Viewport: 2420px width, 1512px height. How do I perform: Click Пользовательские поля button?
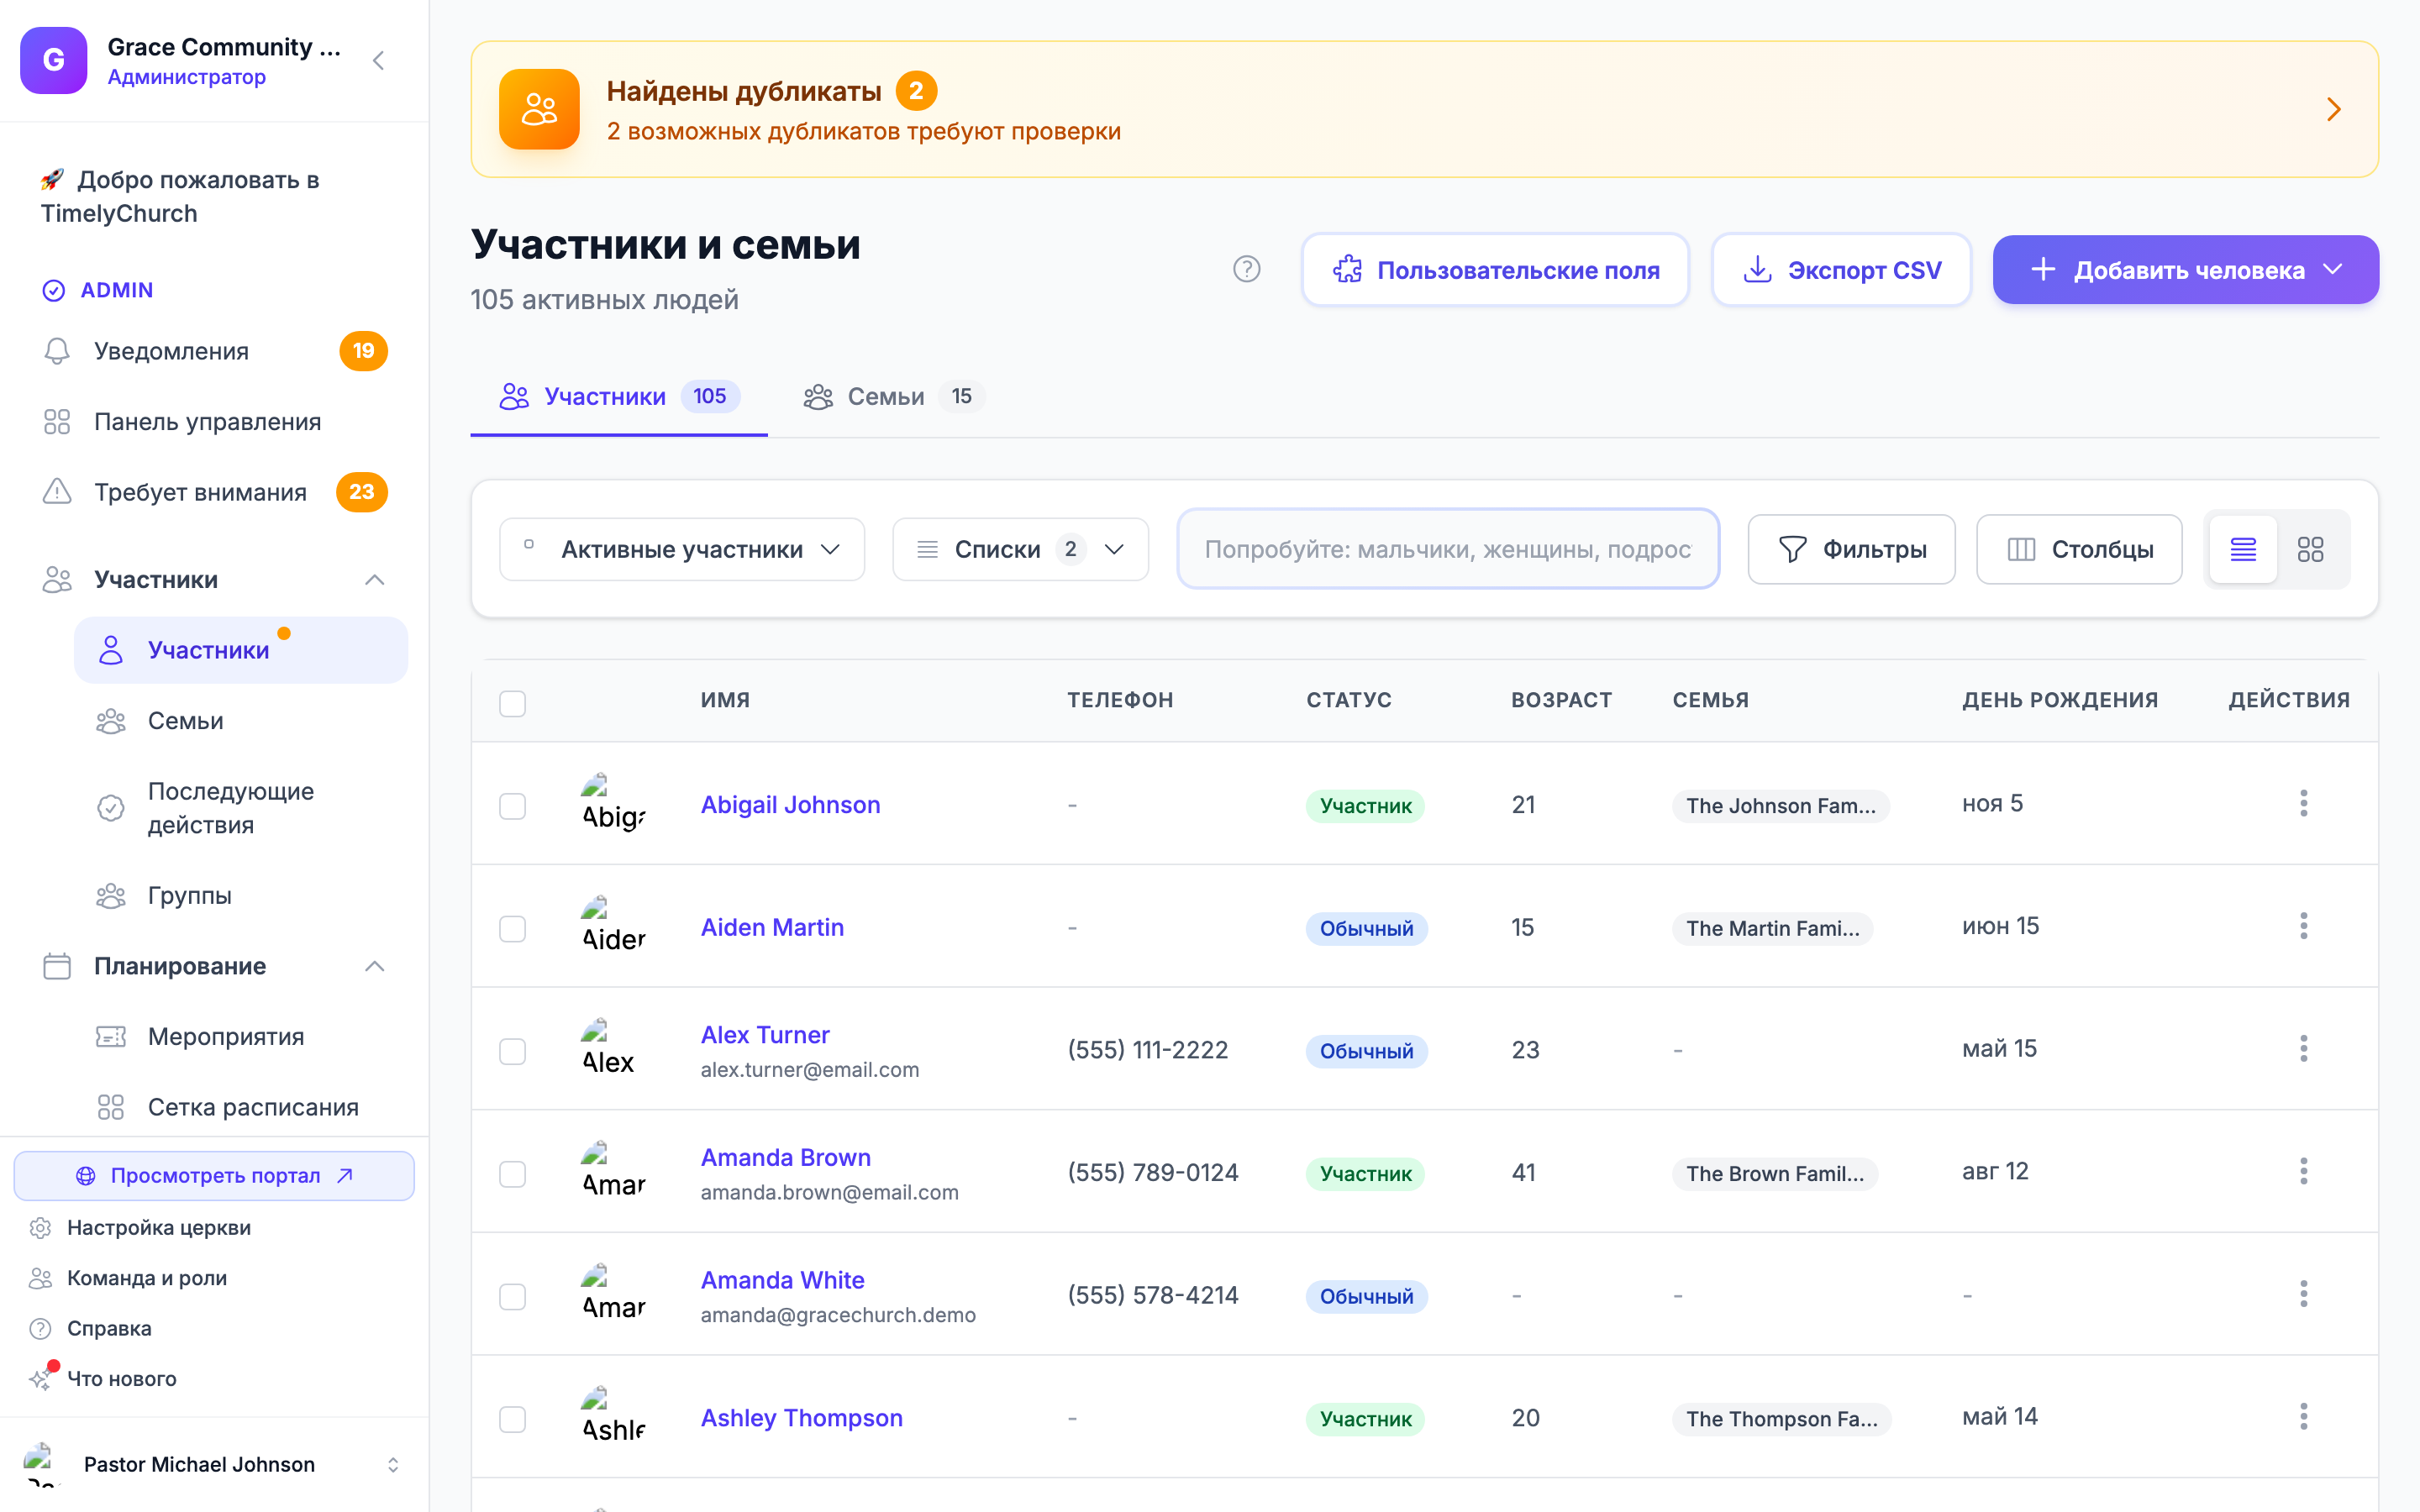[x=1495, y=269]
